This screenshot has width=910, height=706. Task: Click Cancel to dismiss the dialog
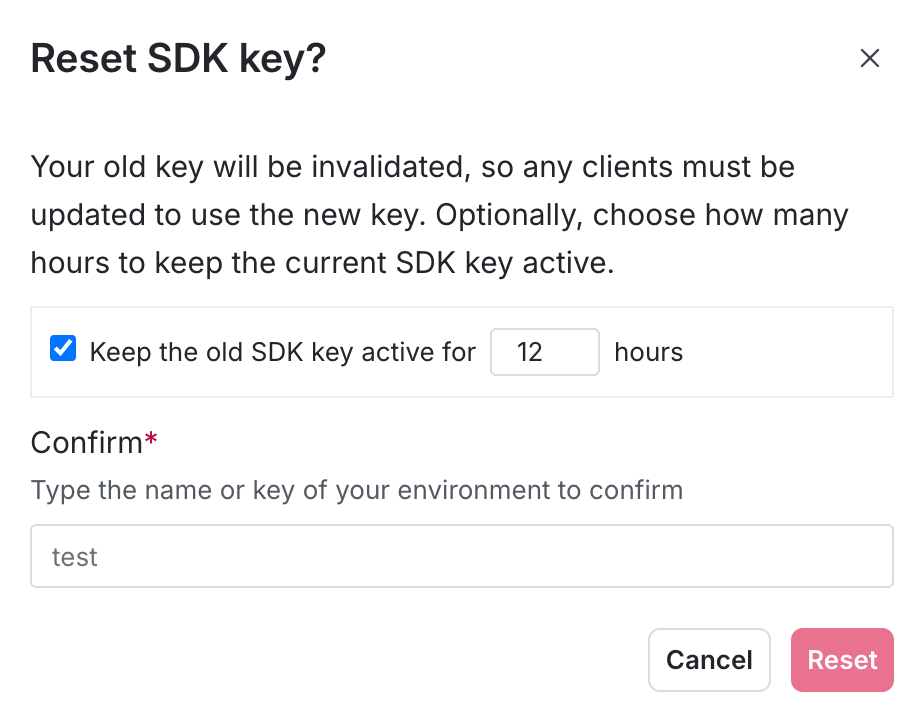(x=709, y=660)
